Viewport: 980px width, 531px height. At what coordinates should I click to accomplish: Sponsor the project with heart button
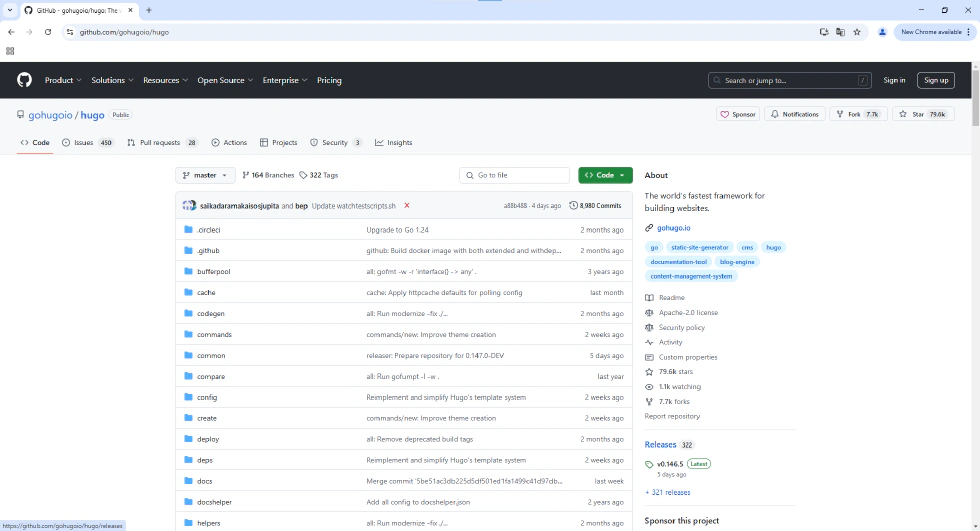tap(738, 114)
